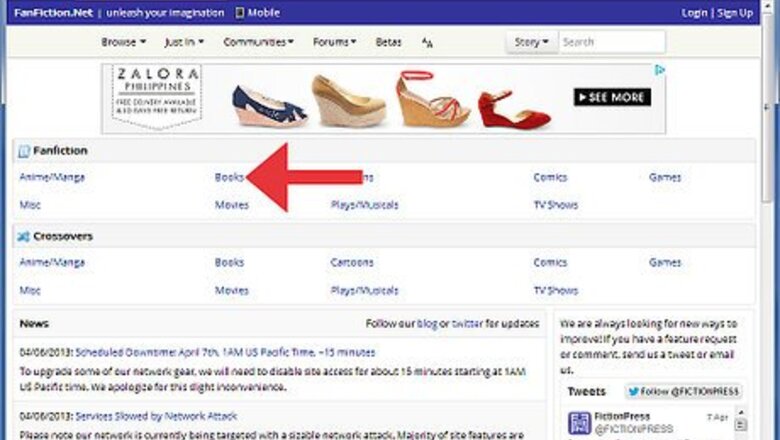Click the Sign Up link

point(735,13)
